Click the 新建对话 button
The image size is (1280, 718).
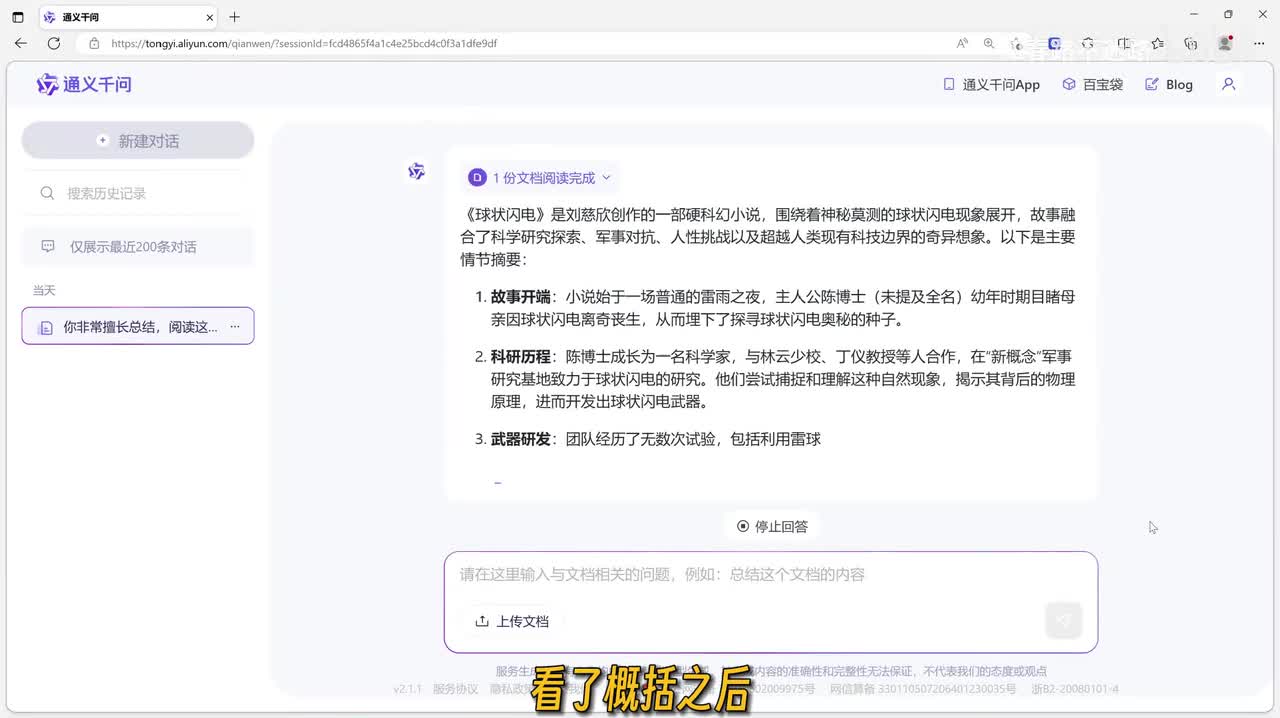click(x=138, y=141)
